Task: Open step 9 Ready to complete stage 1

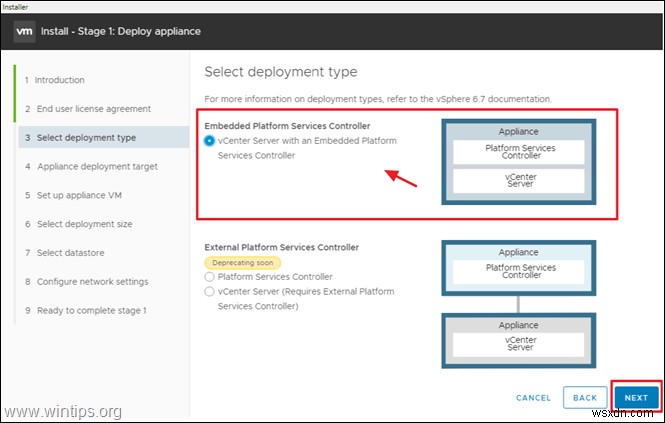Action: [x=86, y=311]
